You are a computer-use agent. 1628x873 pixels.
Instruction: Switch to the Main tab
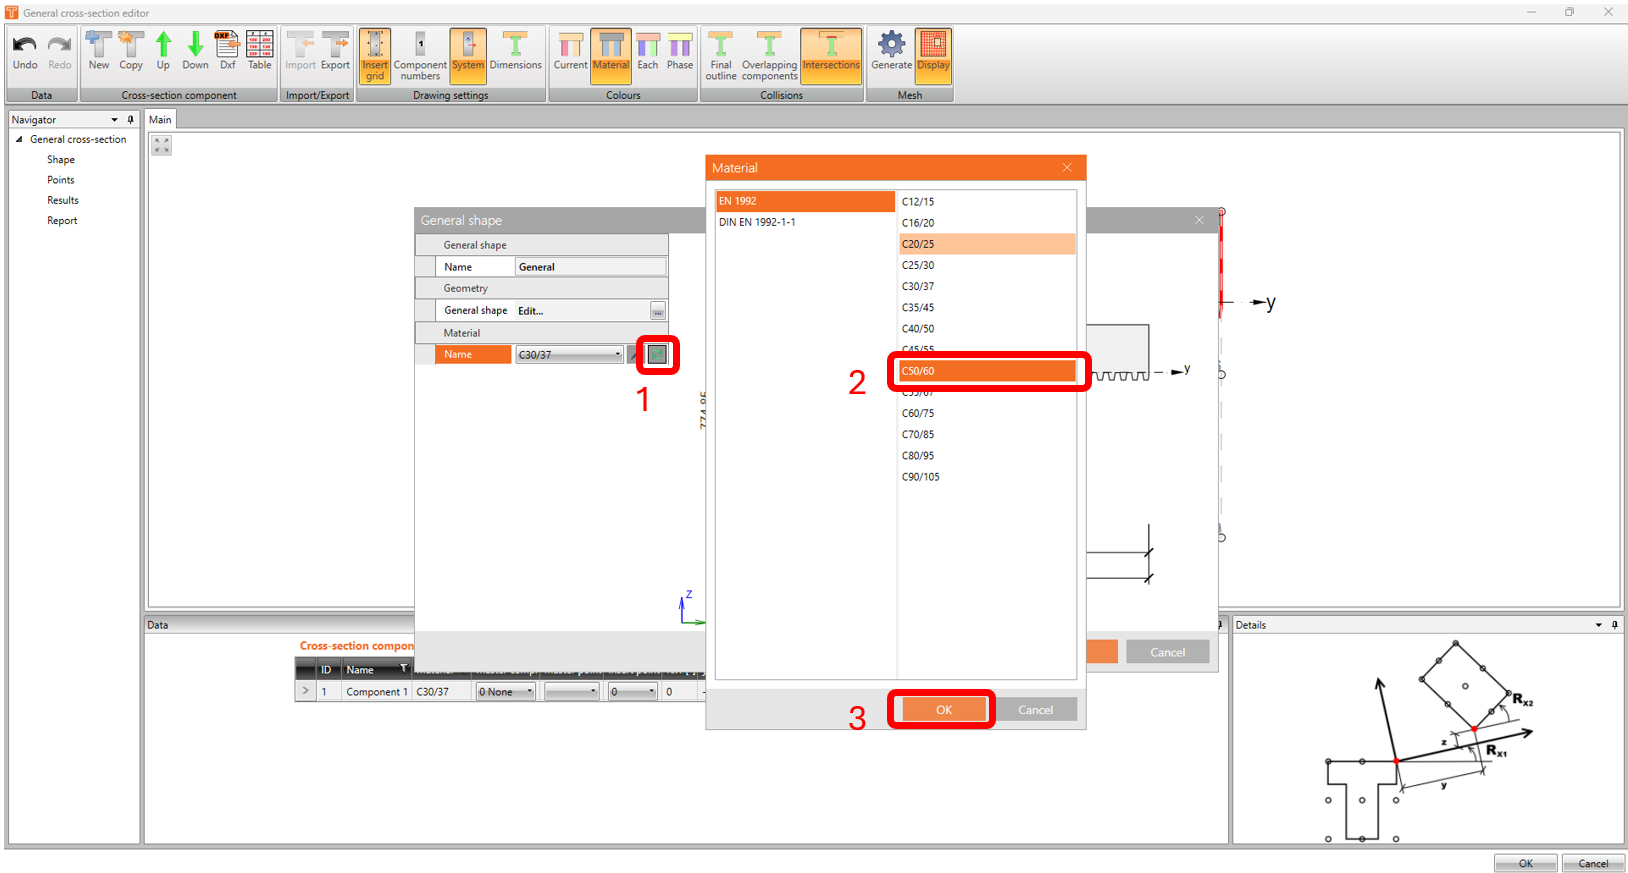[160, 120]
